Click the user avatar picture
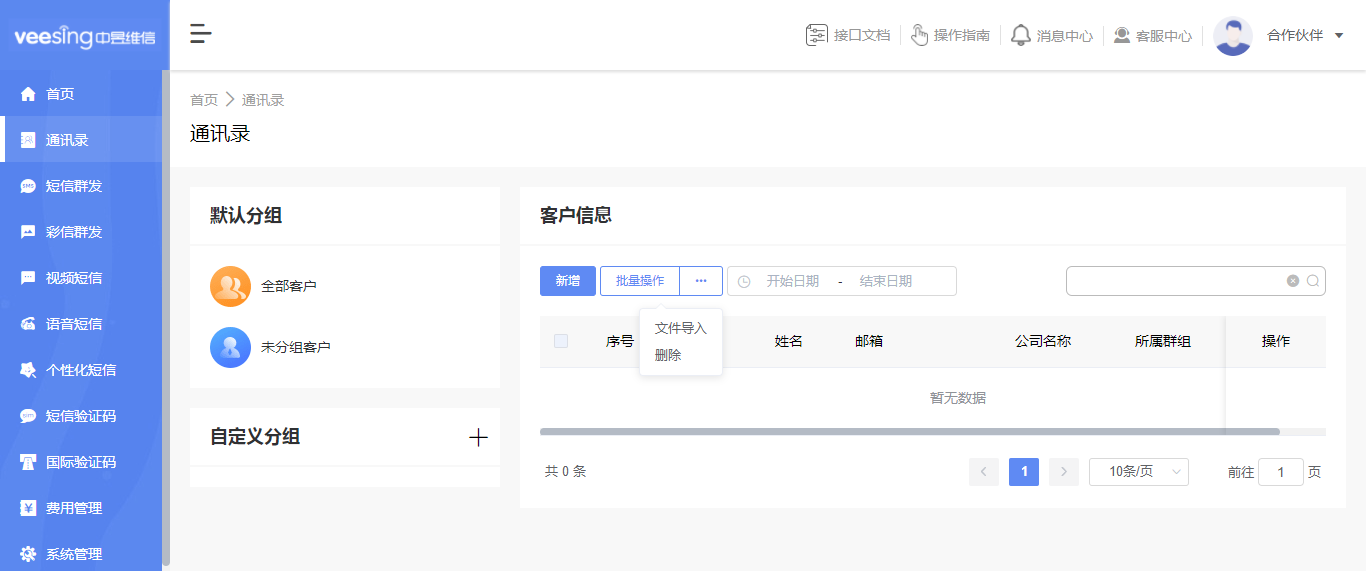This screenshot has height=571, width=1366. [x=1233, y=36]
